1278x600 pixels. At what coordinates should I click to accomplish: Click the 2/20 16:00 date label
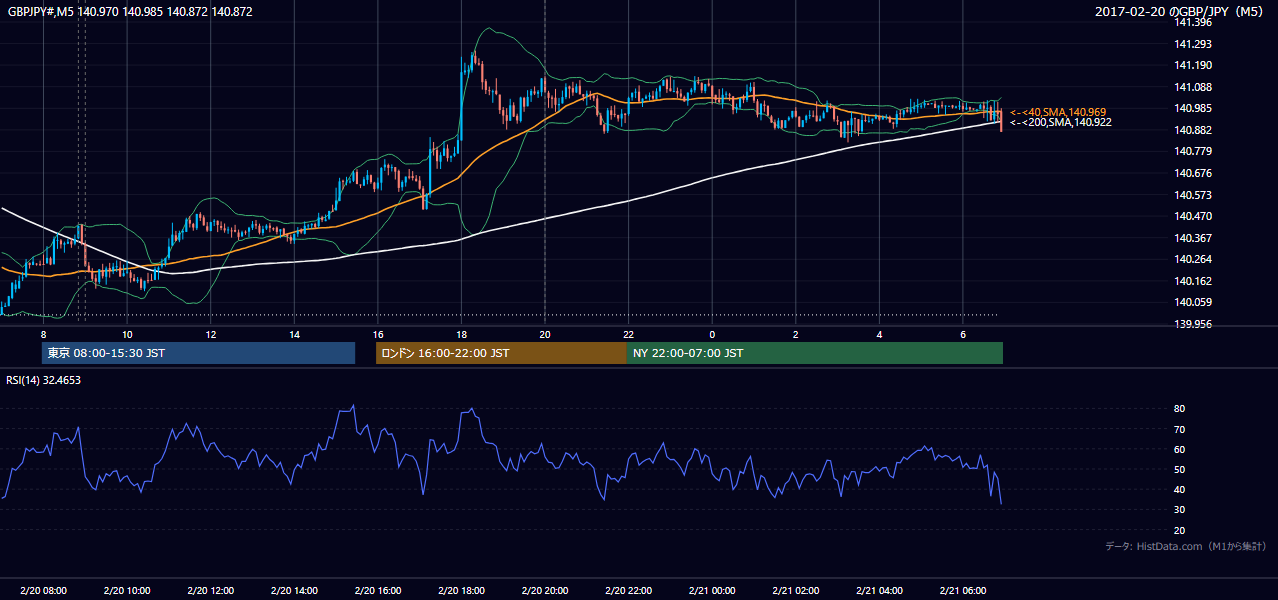pos(378,590)
